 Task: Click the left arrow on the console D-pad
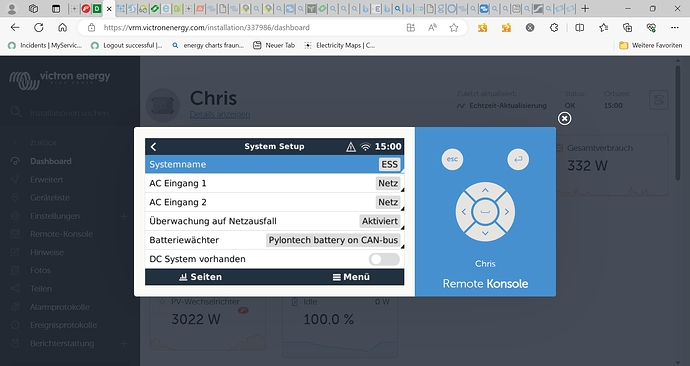tap(464, 212)
